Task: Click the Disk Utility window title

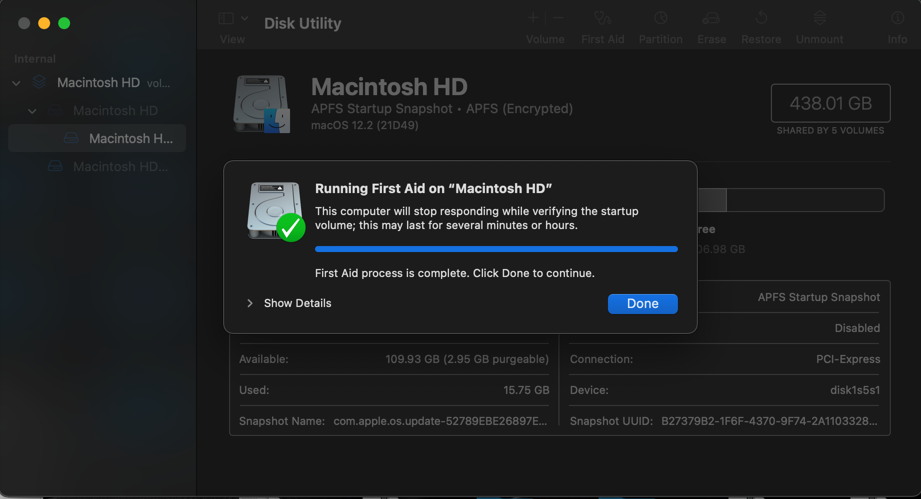Action: (302, 23)
